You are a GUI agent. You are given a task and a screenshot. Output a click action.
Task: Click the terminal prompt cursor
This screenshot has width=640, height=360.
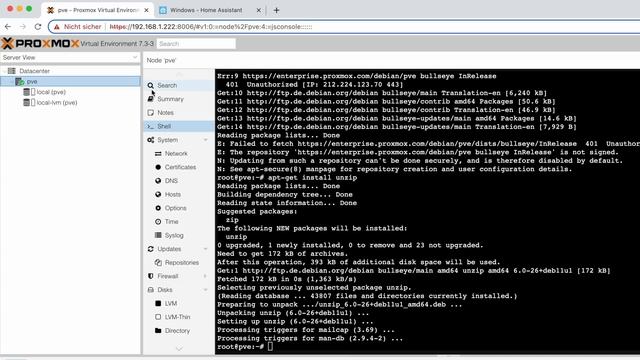tap(270, 347)
